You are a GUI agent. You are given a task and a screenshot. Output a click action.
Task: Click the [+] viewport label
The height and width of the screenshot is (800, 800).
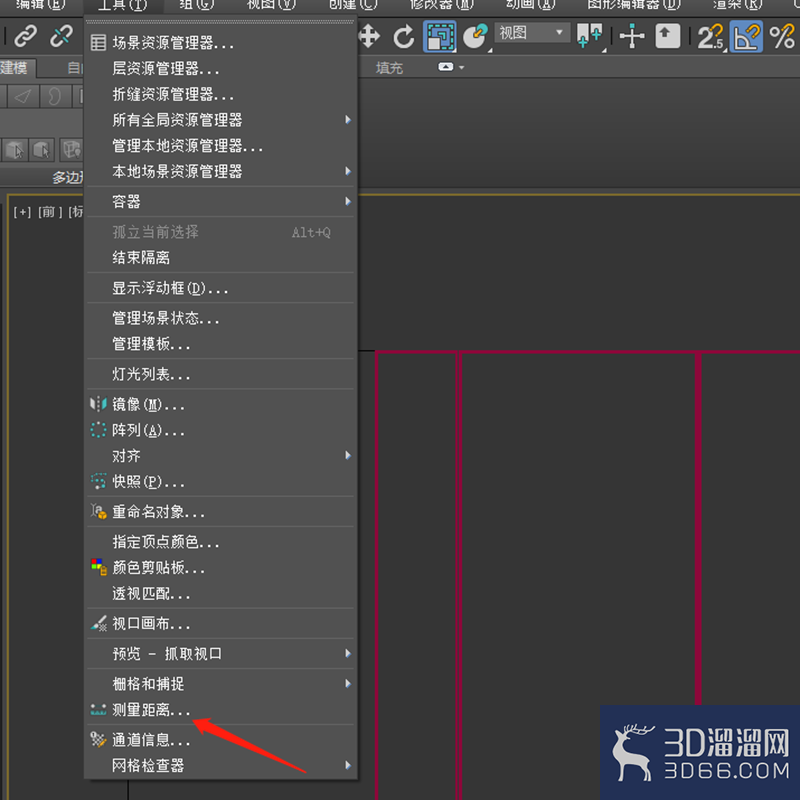[x=22, y=212]
